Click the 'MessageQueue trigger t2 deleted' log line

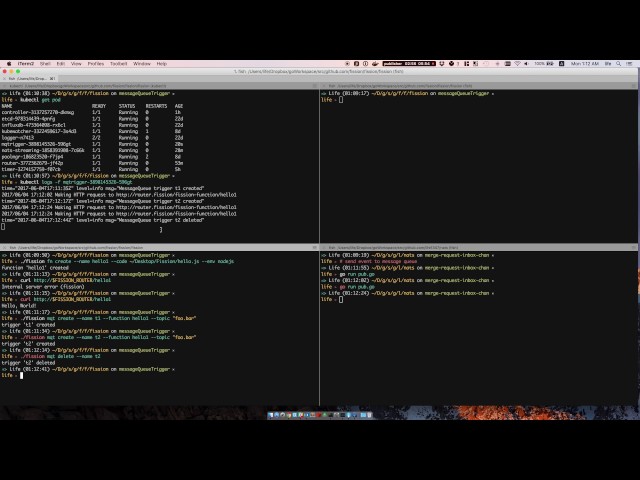102,220
